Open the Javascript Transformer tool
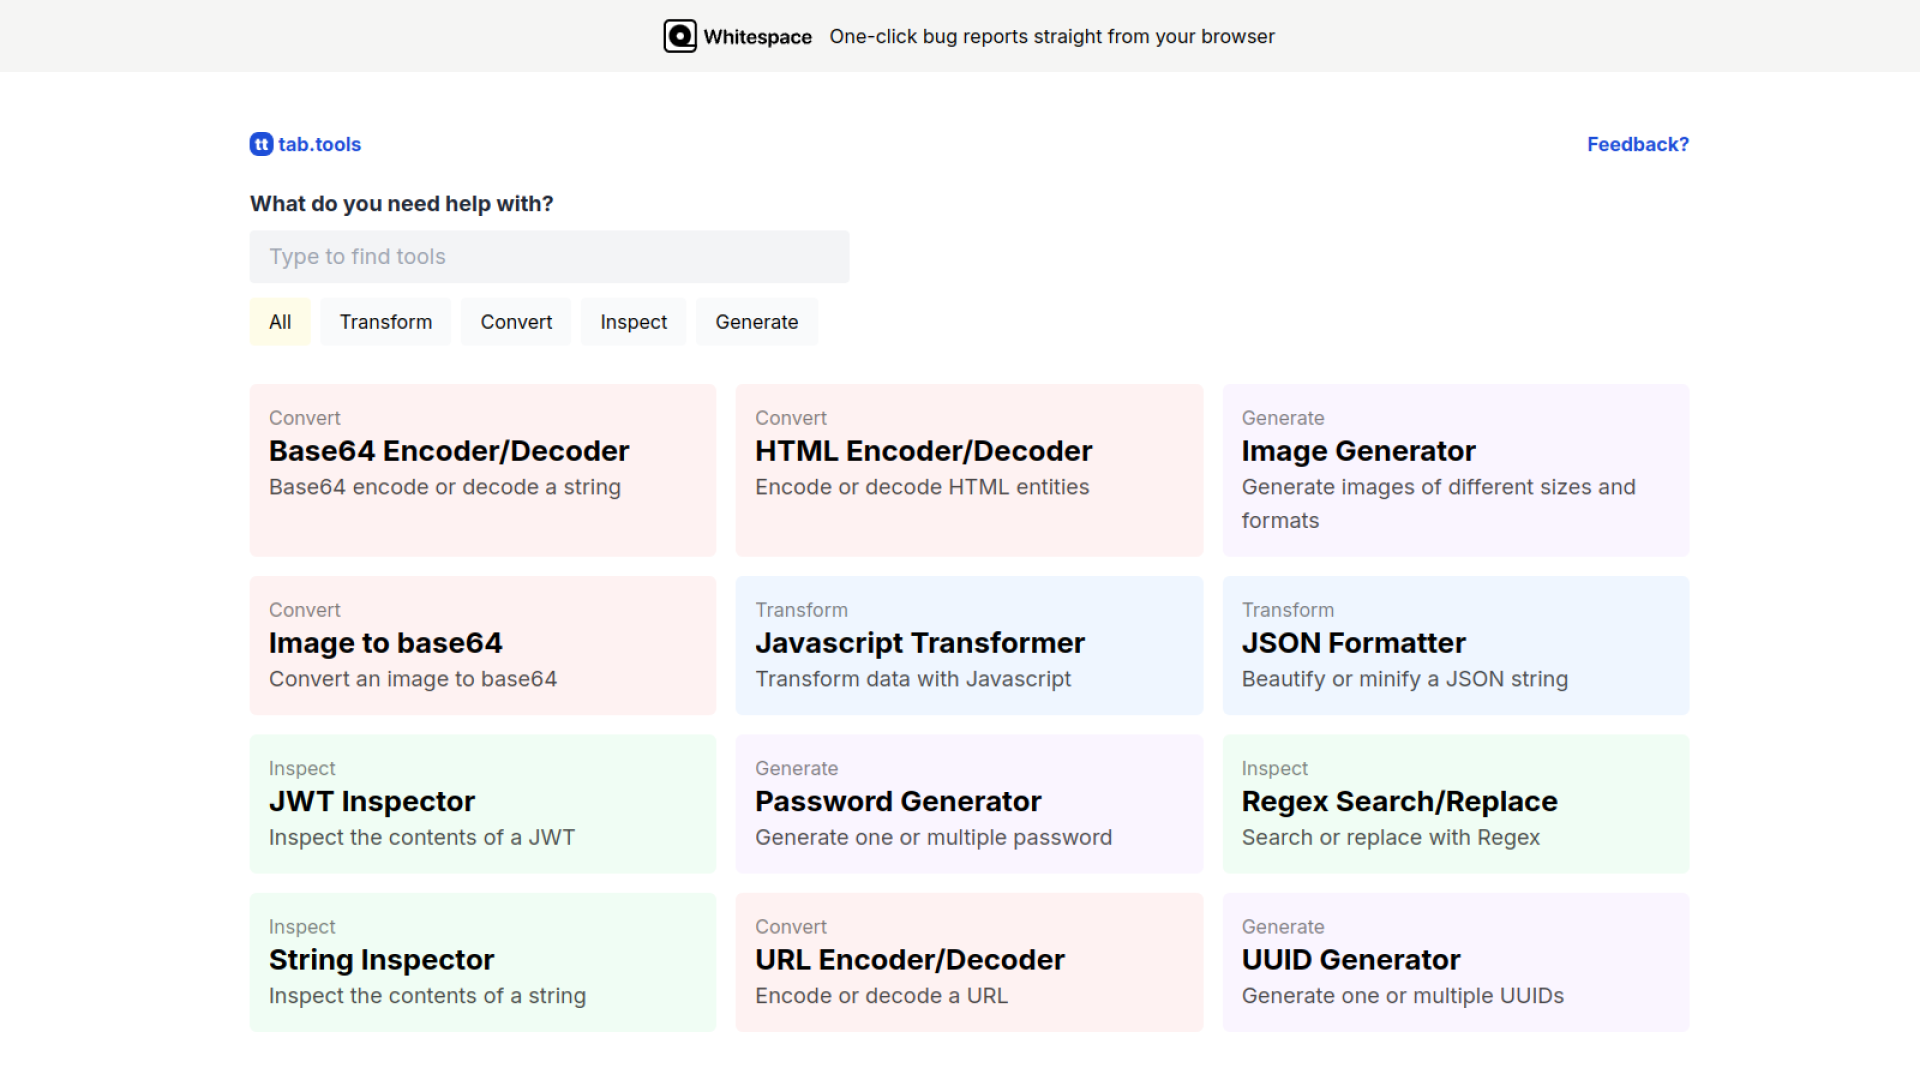This screenshot has height=1080, width=1920. [x=968, y=645]
